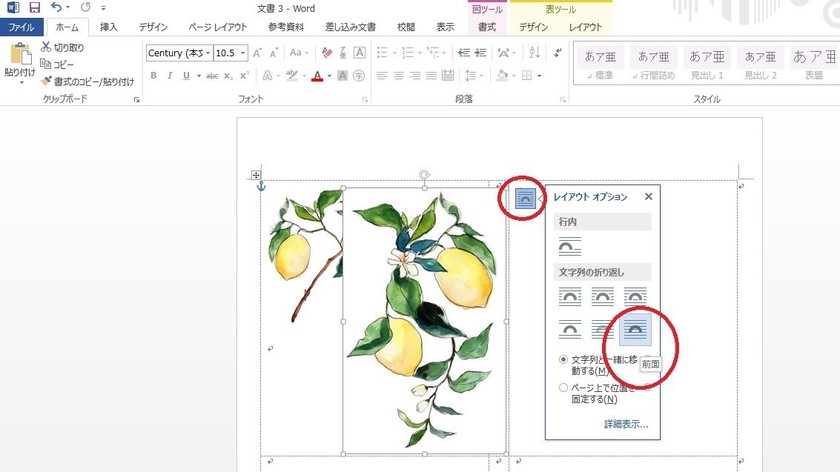Open phonetic guide (ruby) tool
Image resolution: width=840 pixels, height=472 pixels.
pos(343,53)
